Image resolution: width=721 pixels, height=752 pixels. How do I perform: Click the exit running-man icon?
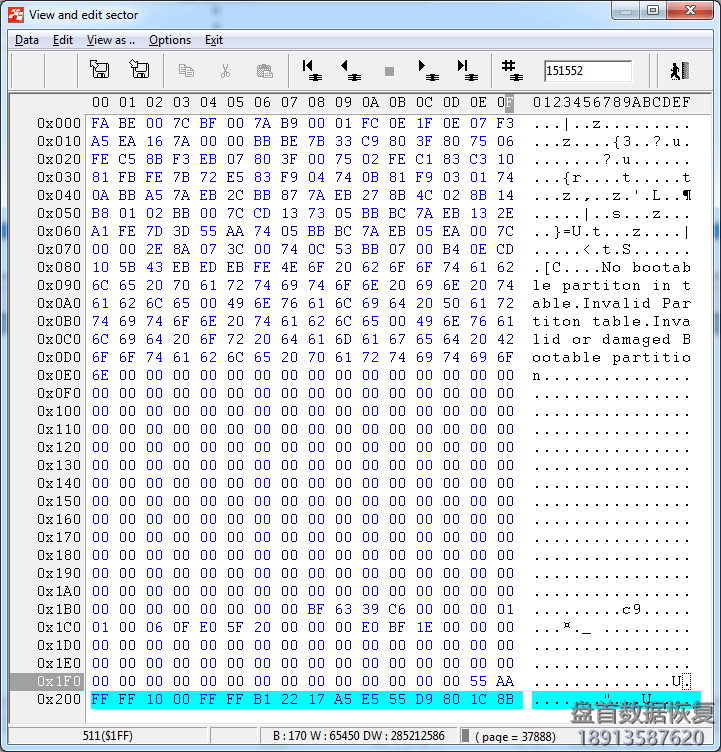679,71
